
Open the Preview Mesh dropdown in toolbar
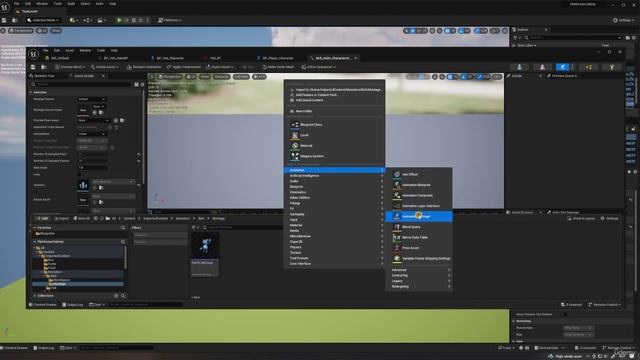pos(70,67)
